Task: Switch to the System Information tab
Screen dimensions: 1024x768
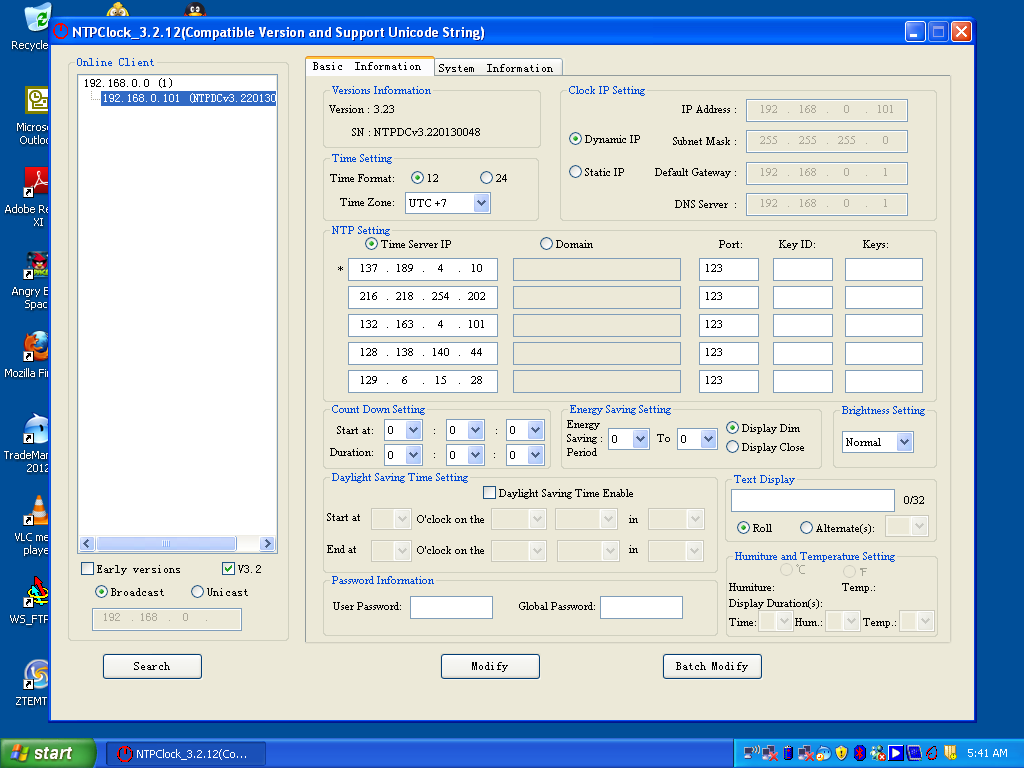Action: pos(495,68)
